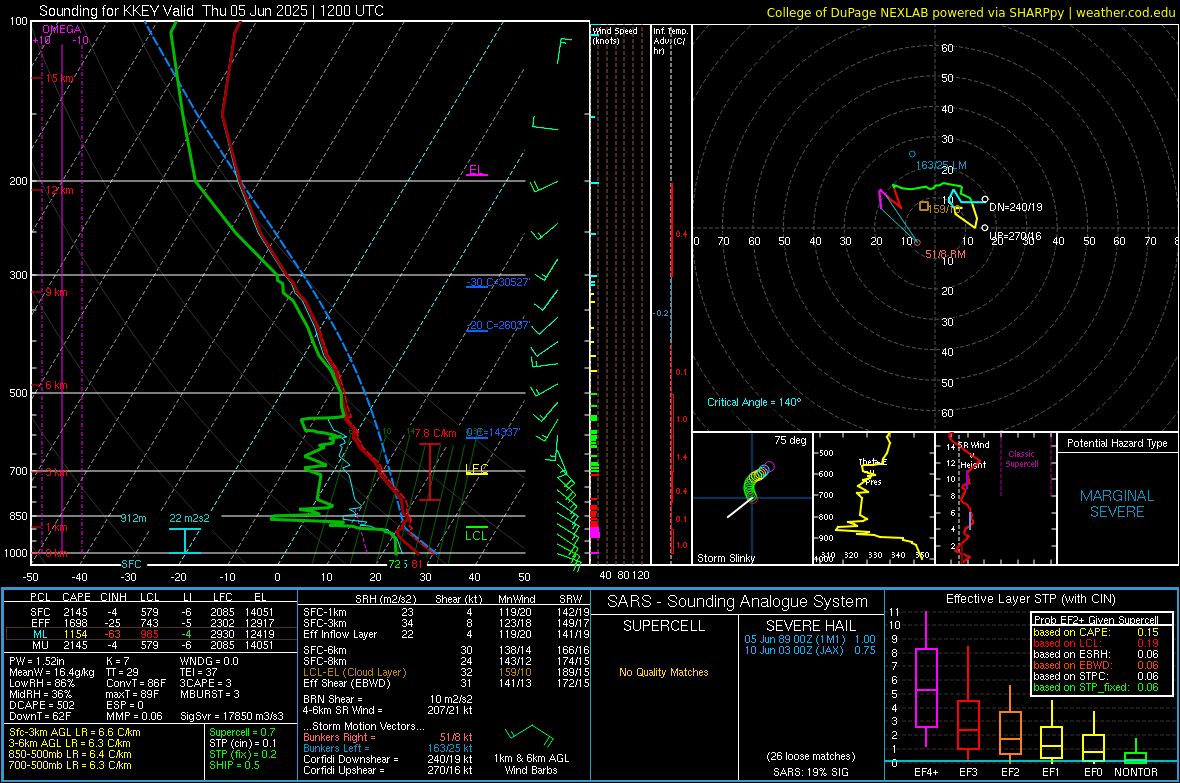Click the orange square marker on the hodograph
The width and height of the screenshot is (1180, 783).
click(x=923, y=206)
